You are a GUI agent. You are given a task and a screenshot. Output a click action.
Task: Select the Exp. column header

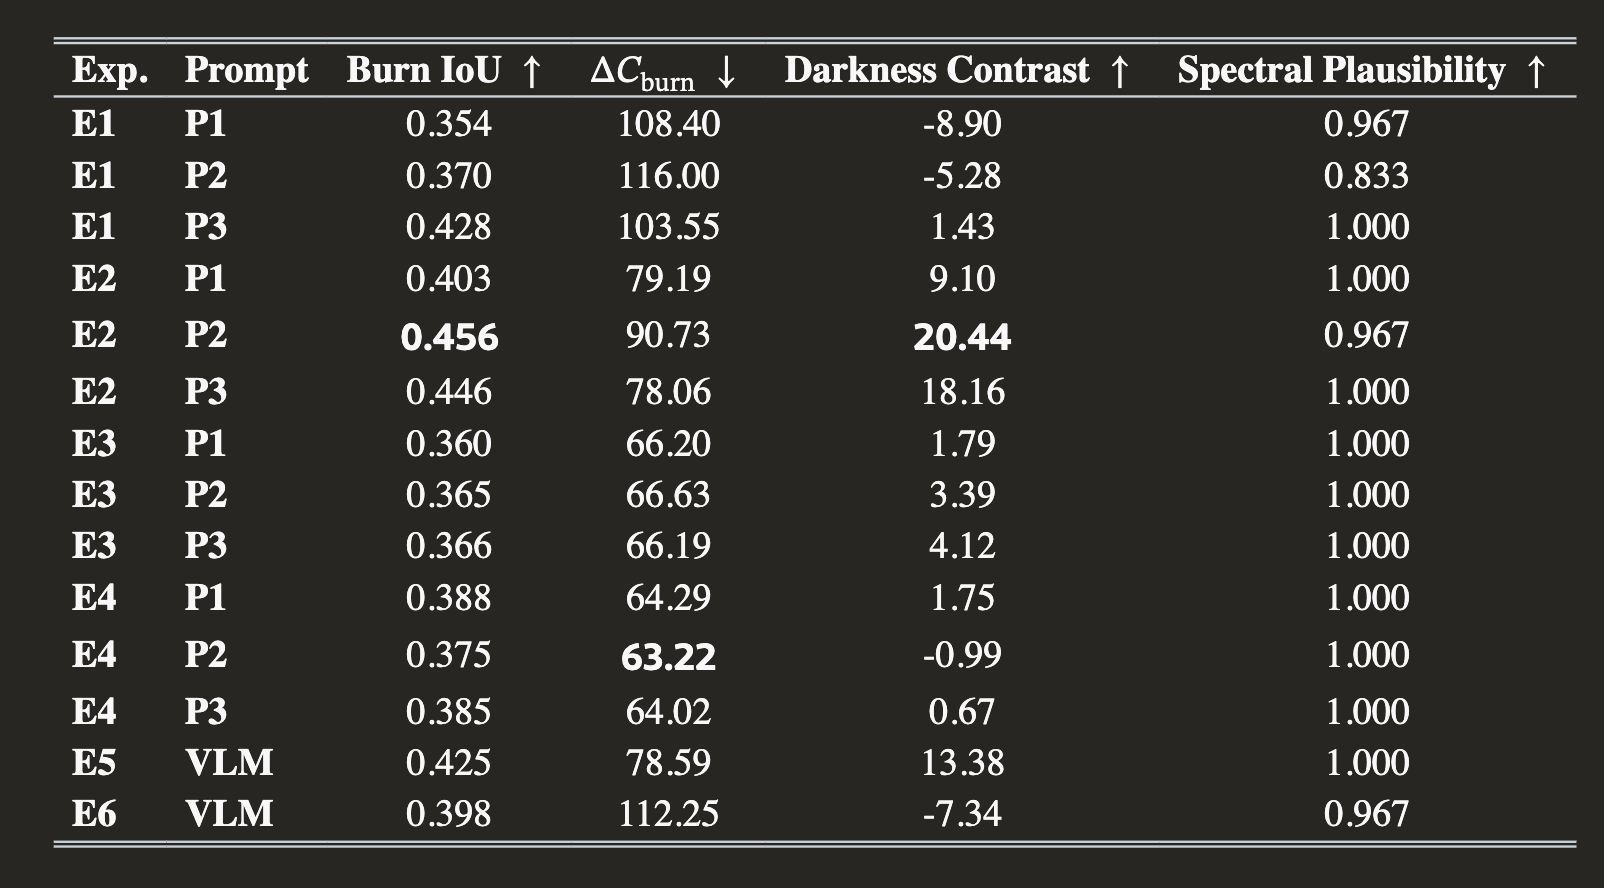[110, 71]
